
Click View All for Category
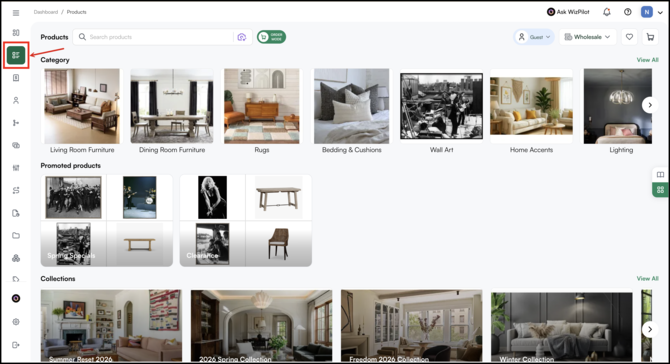[x=647, y=60]
